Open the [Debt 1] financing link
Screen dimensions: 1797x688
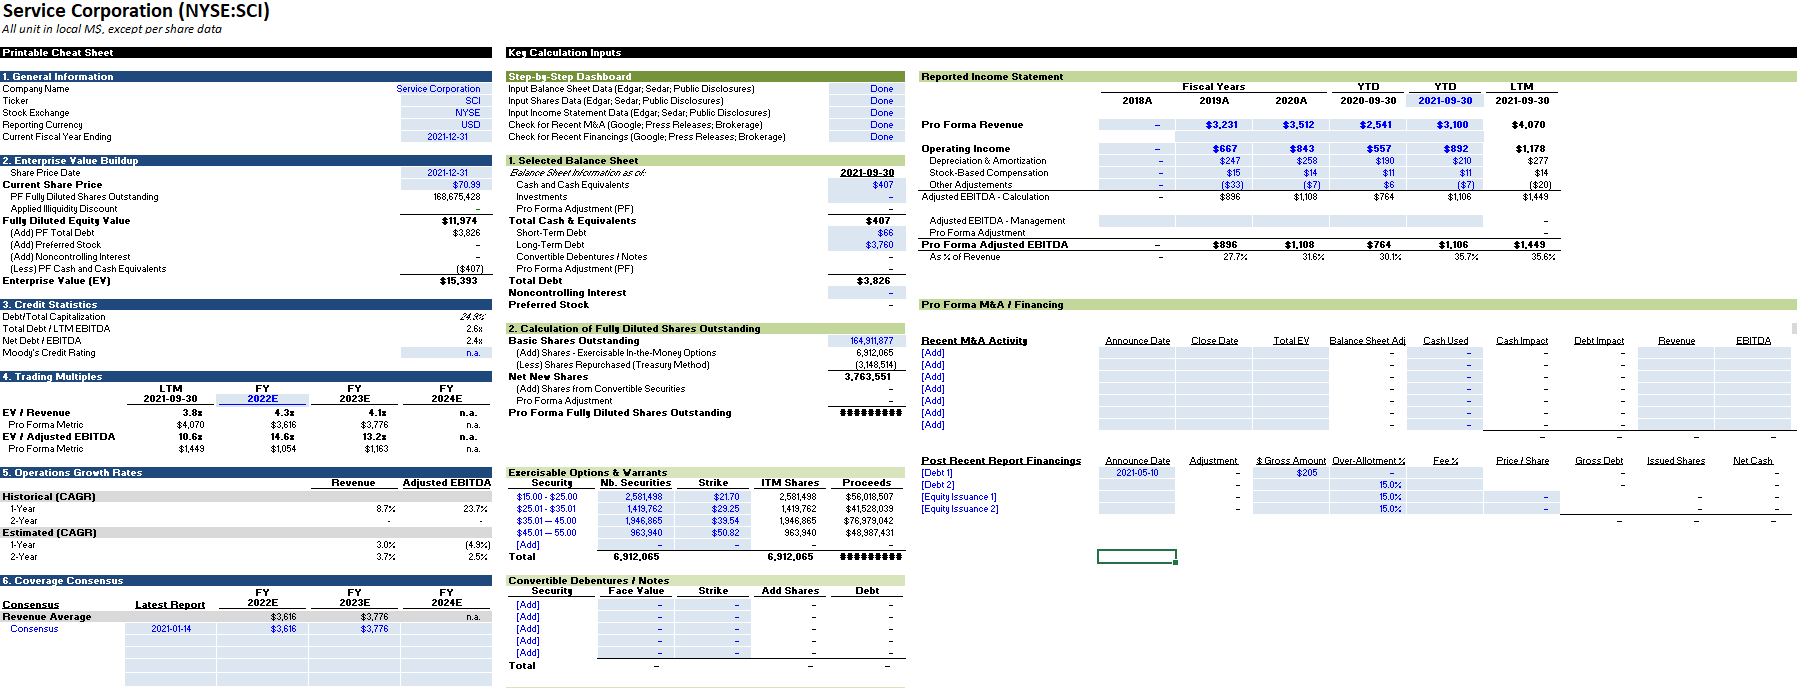point(937,473)
